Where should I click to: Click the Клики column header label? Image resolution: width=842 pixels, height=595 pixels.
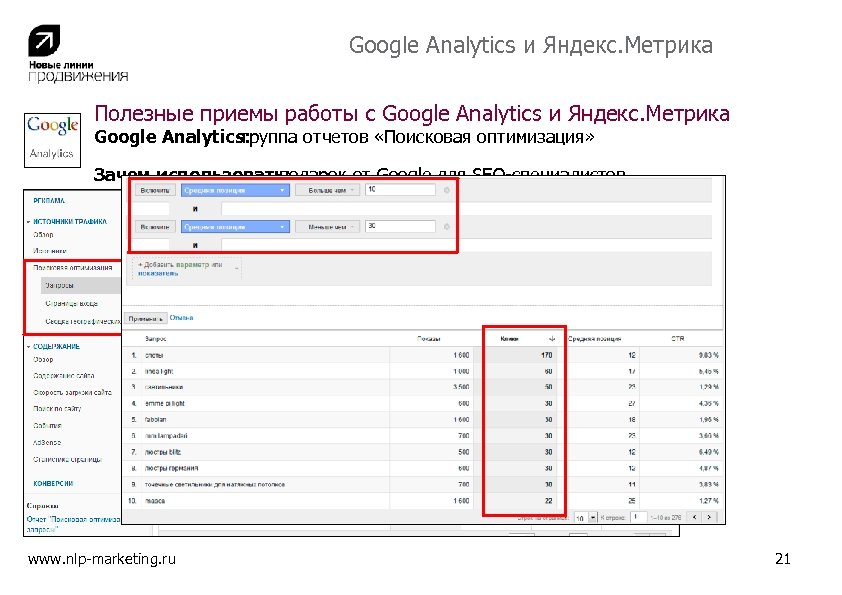click(x=509, y=339)
